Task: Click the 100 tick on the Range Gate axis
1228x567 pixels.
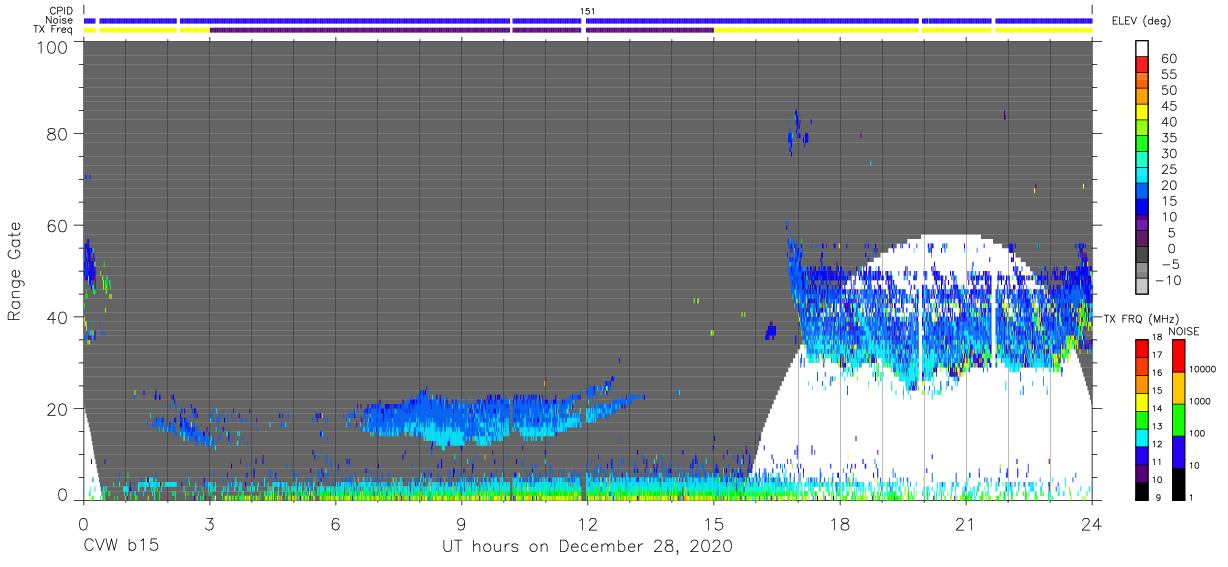Action: [x=53, y=46]
